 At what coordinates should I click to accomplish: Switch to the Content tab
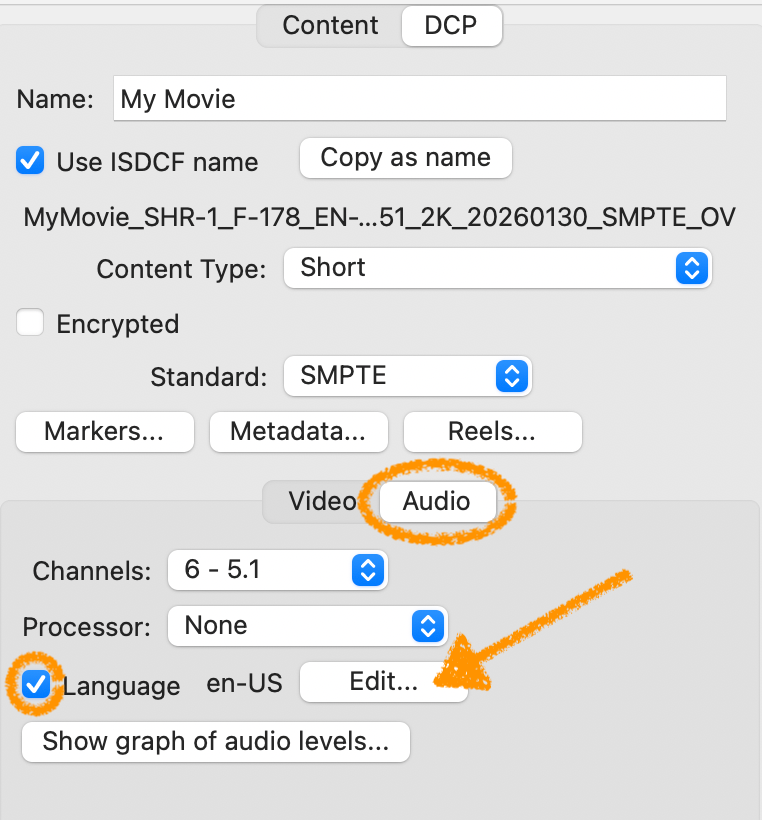tap(330, 26)
